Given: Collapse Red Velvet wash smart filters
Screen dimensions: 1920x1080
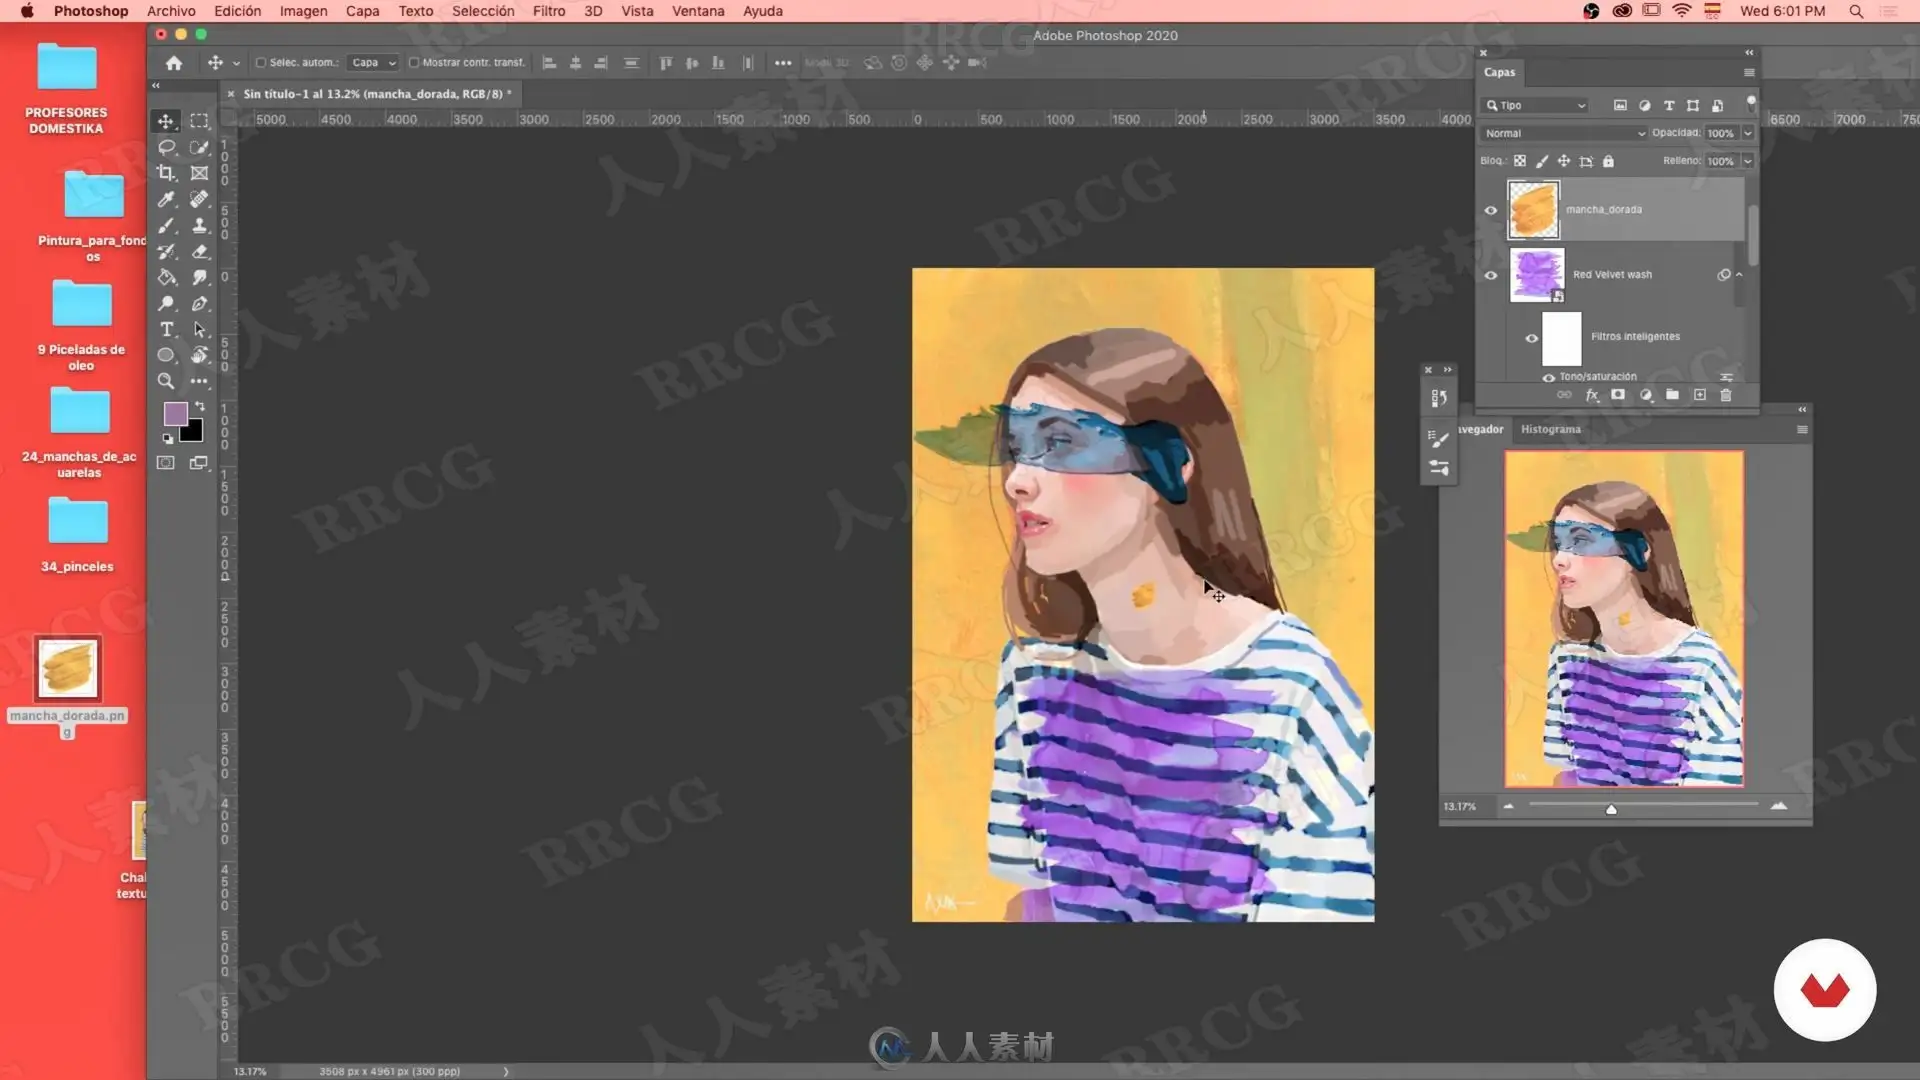Looking at the screenshot, I should [1739, 274].
